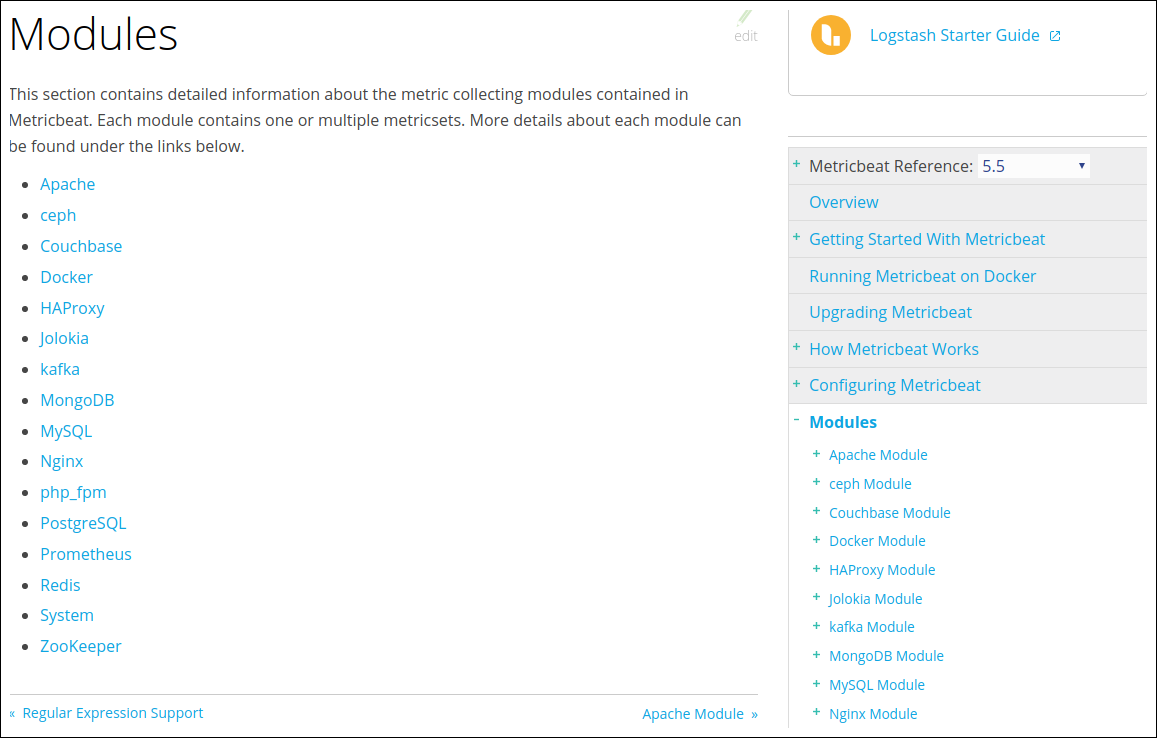The height and width of the screenshot is (738, 1157).
Task: Open Apache Module in sidebar tree
Action: click(878, 455)
